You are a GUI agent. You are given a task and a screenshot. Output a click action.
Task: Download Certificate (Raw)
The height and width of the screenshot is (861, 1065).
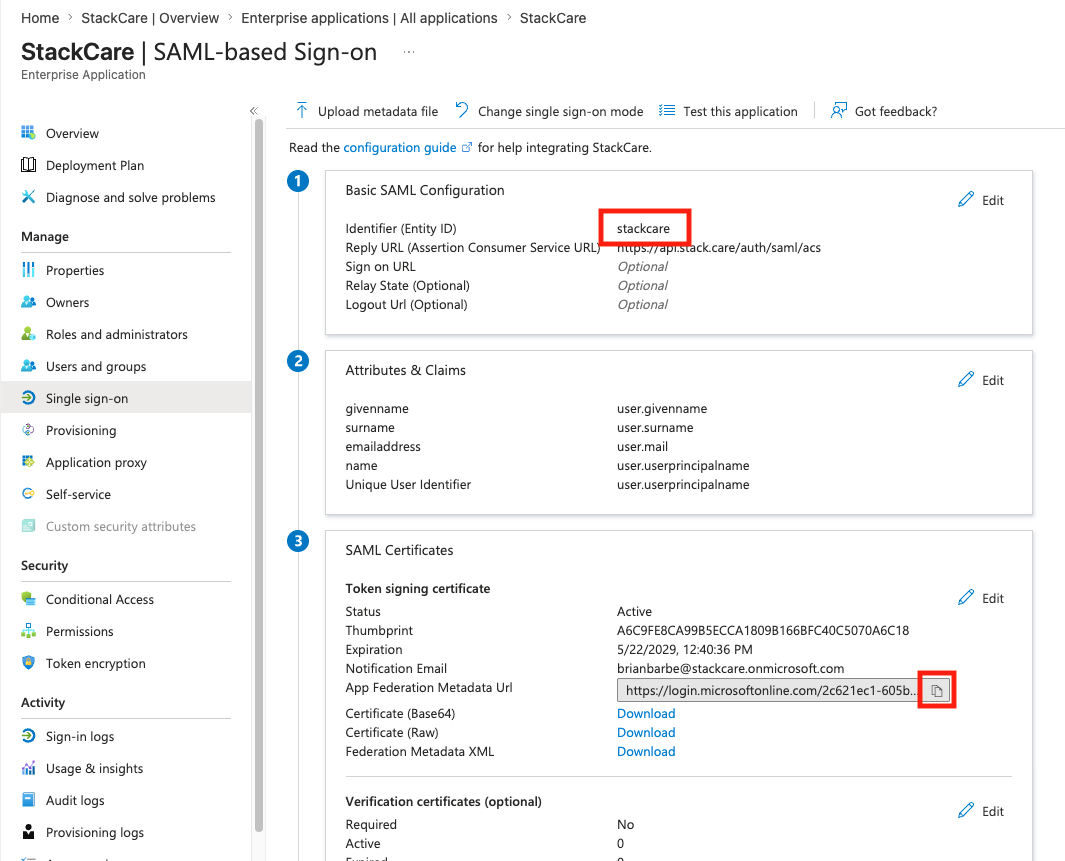coord(646,732)
